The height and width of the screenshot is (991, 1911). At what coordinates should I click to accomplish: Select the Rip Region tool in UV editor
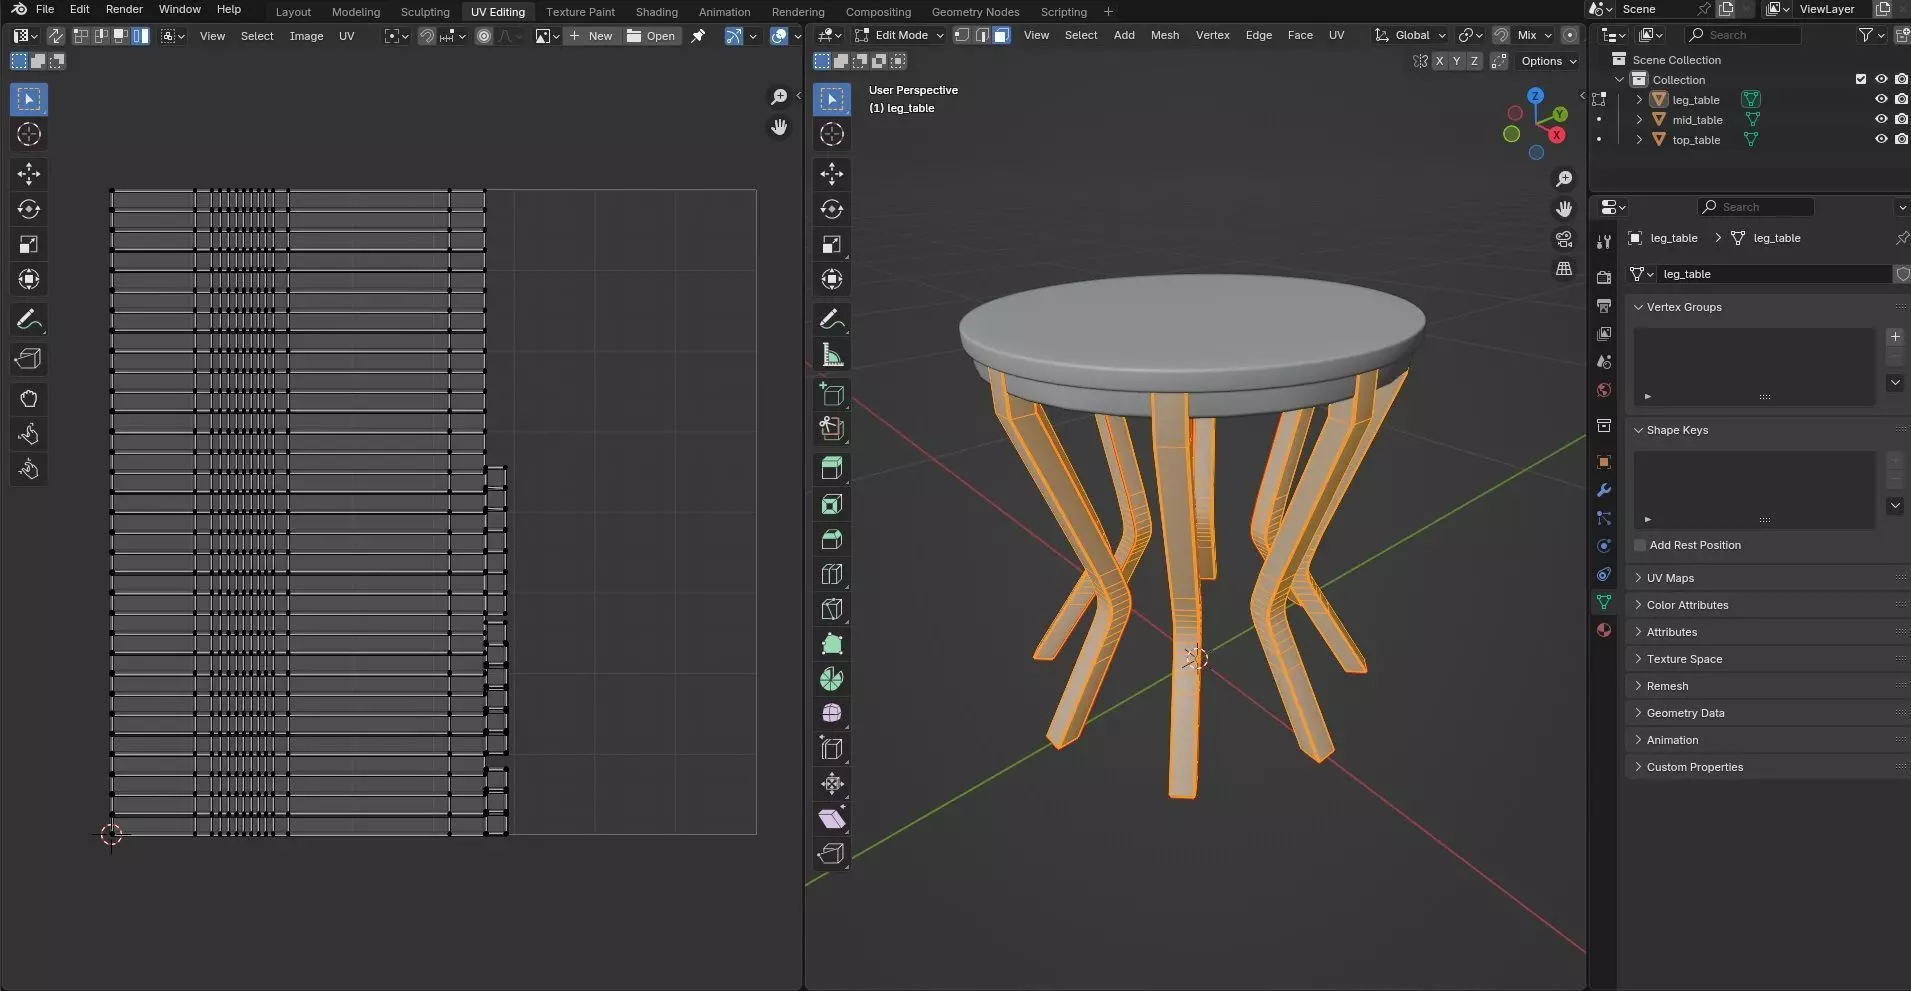pos(29,359)
